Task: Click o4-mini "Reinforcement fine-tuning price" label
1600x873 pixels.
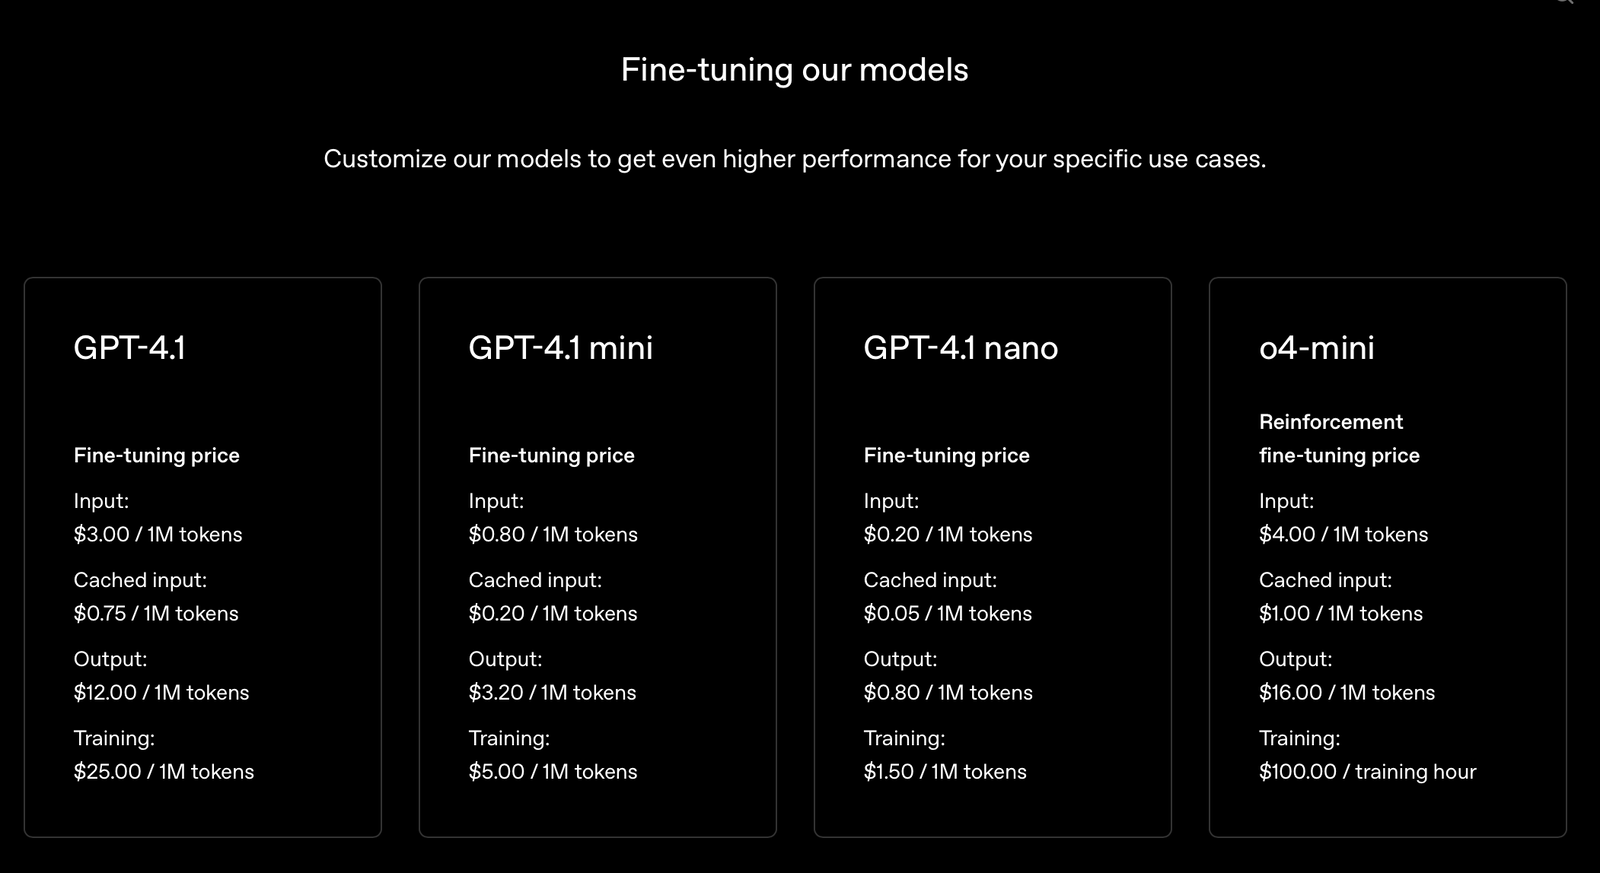Action: coord(1339,438)
